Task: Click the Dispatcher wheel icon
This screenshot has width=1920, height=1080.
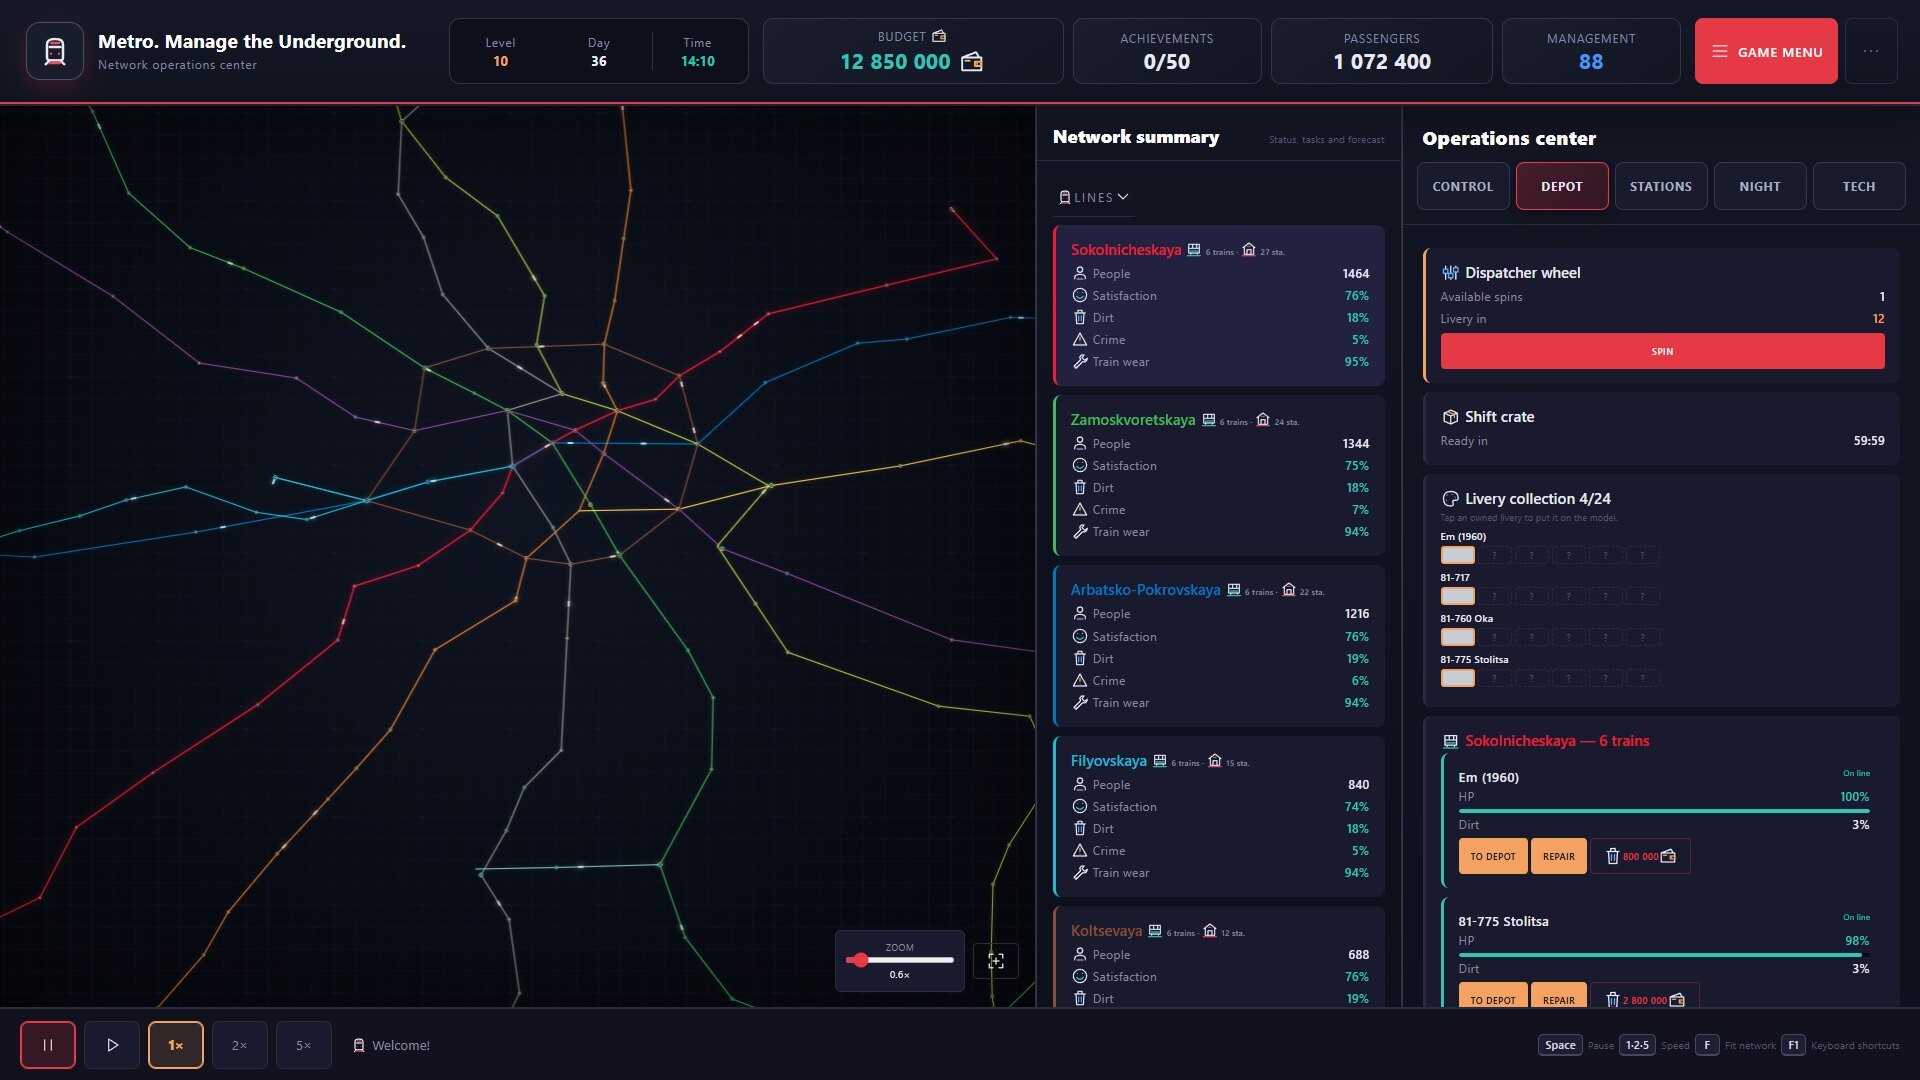Action: click(1450, 273)
